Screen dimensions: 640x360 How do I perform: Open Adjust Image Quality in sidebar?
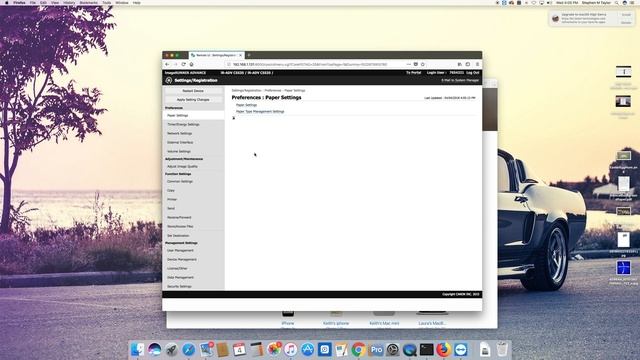click(x=182, y=167)
